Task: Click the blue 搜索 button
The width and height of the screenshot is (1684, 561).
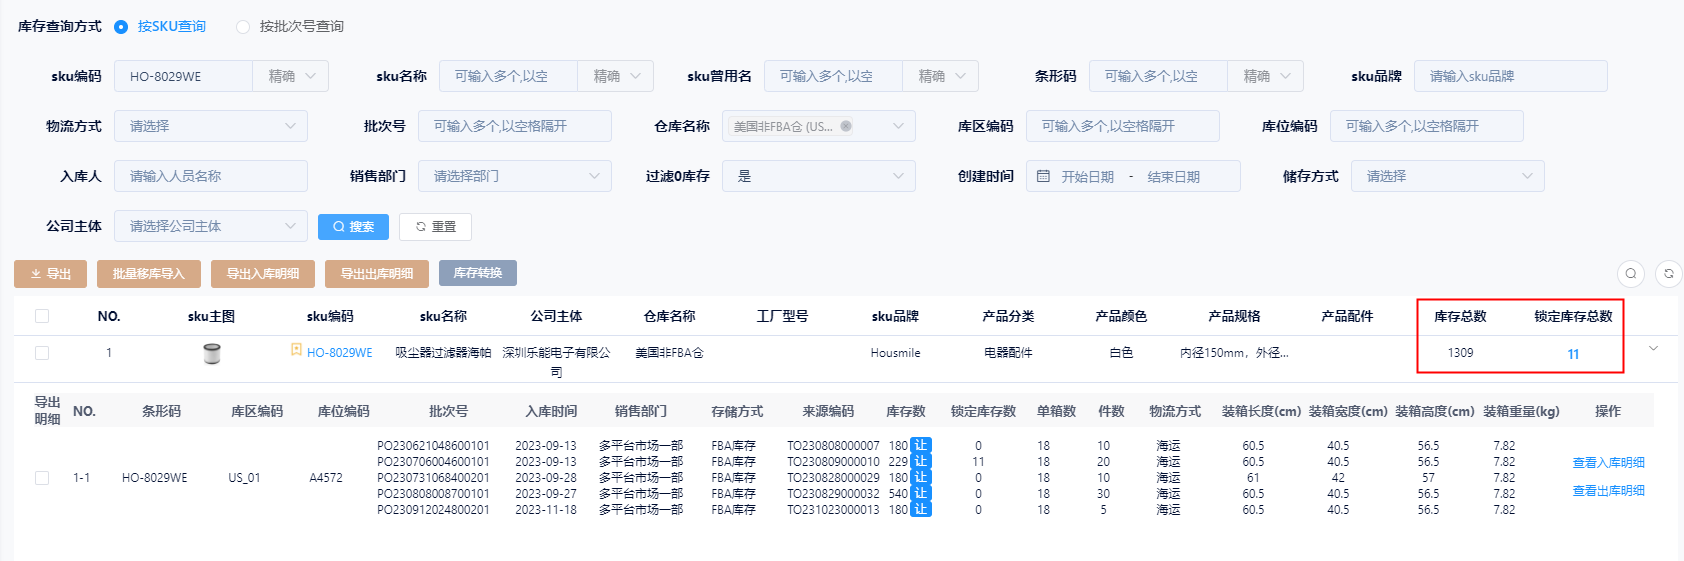Action: [x=353, y=227]
